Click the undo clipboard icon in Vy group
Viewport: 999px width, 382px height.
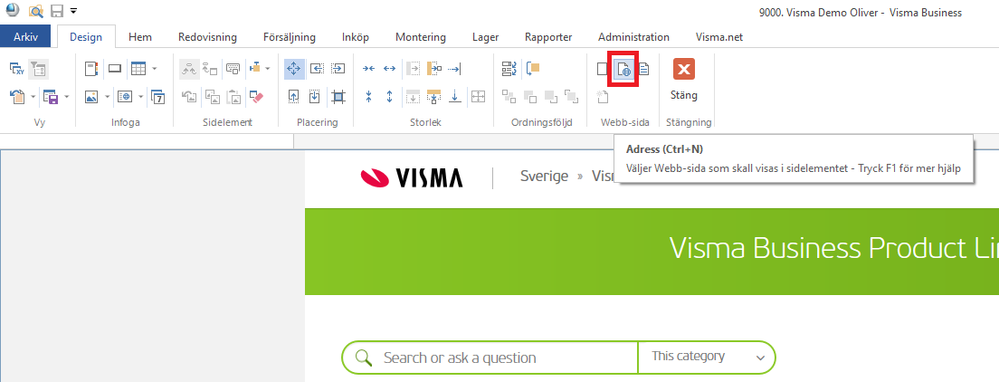[x=17, y=97]
